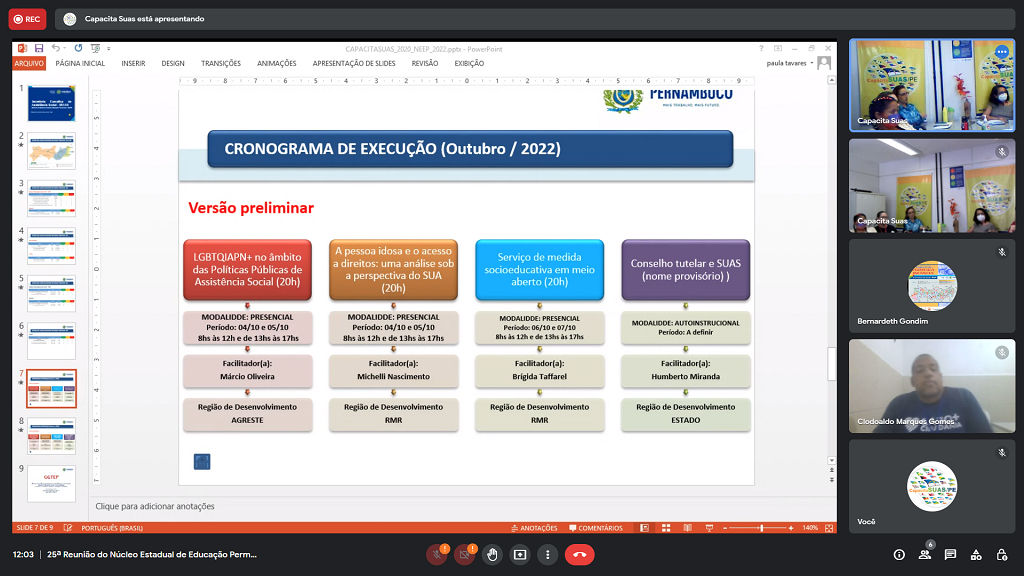Viewport: 1024px width, 576px height.
Task: Toggle the camera on
Action: (x=464, y=554)
